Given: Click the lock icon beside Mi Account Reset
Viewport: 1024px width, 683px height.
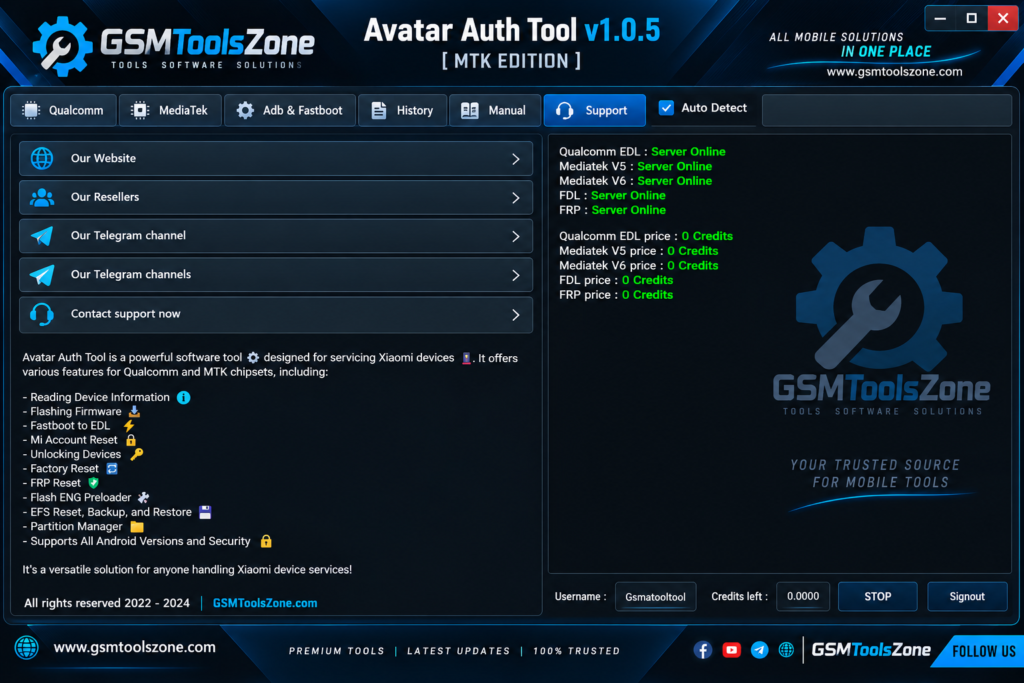Looking at the screenshot, I should click(x=131, y=440).
